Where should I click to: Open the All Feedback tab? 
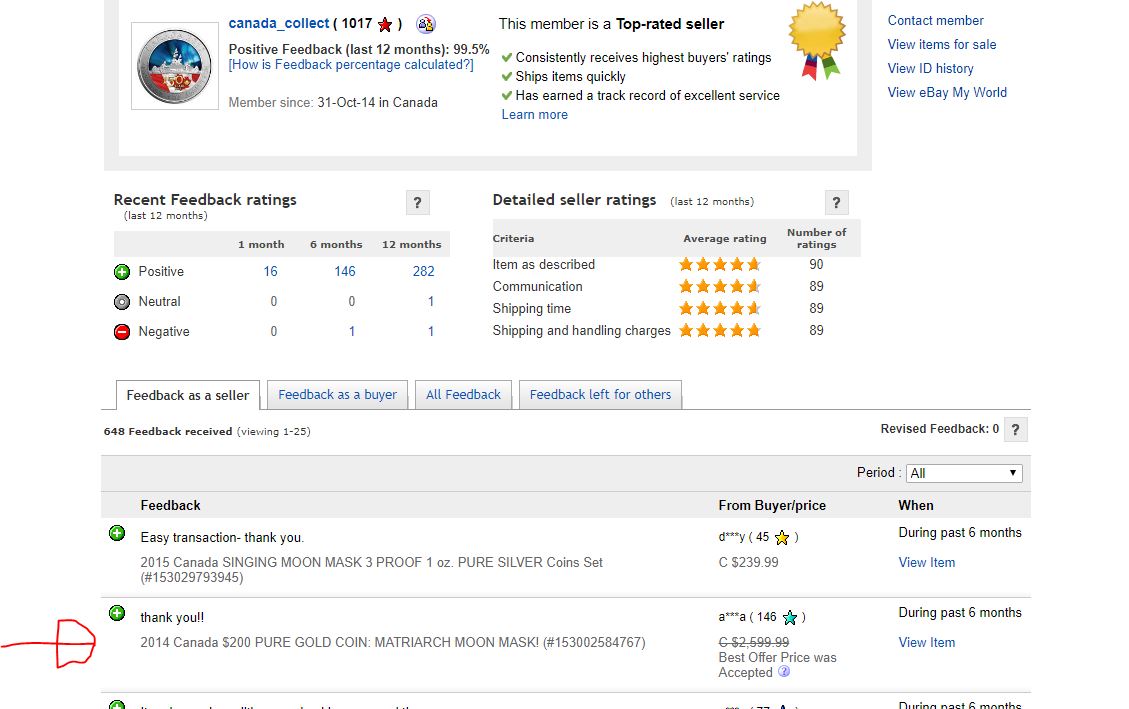463,394
